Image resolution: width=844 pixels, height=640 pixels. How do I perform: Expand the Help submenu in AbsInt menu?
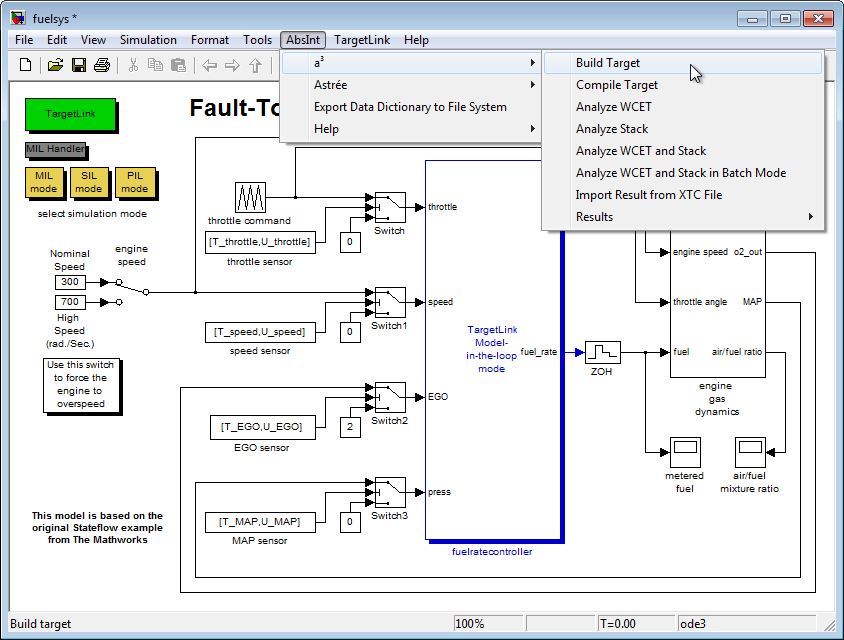(411, 129)
